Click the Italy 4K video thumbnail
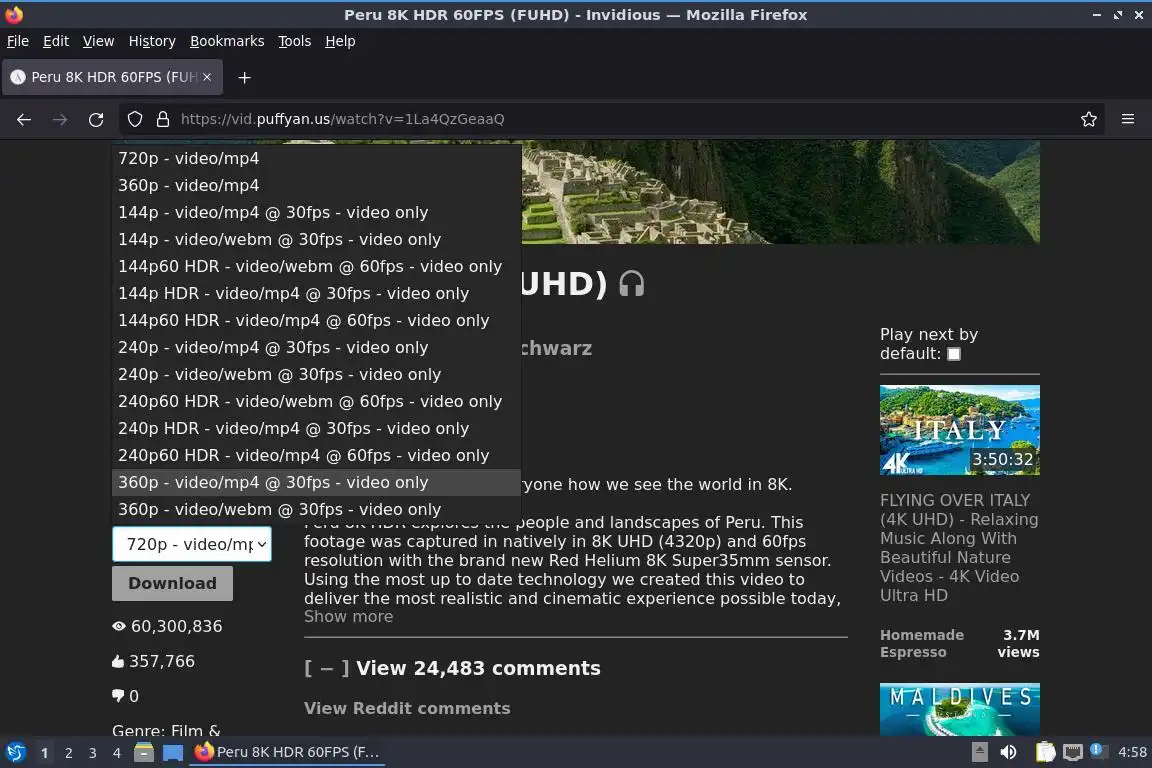This screenshot has height=768, width=1152. 960,430
